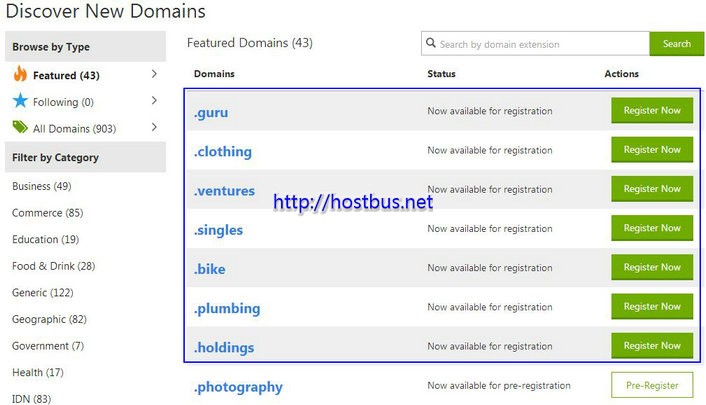Screen dimensions: 706x405
Task: Click the All Domains tag icon
Action: (20, 127)
